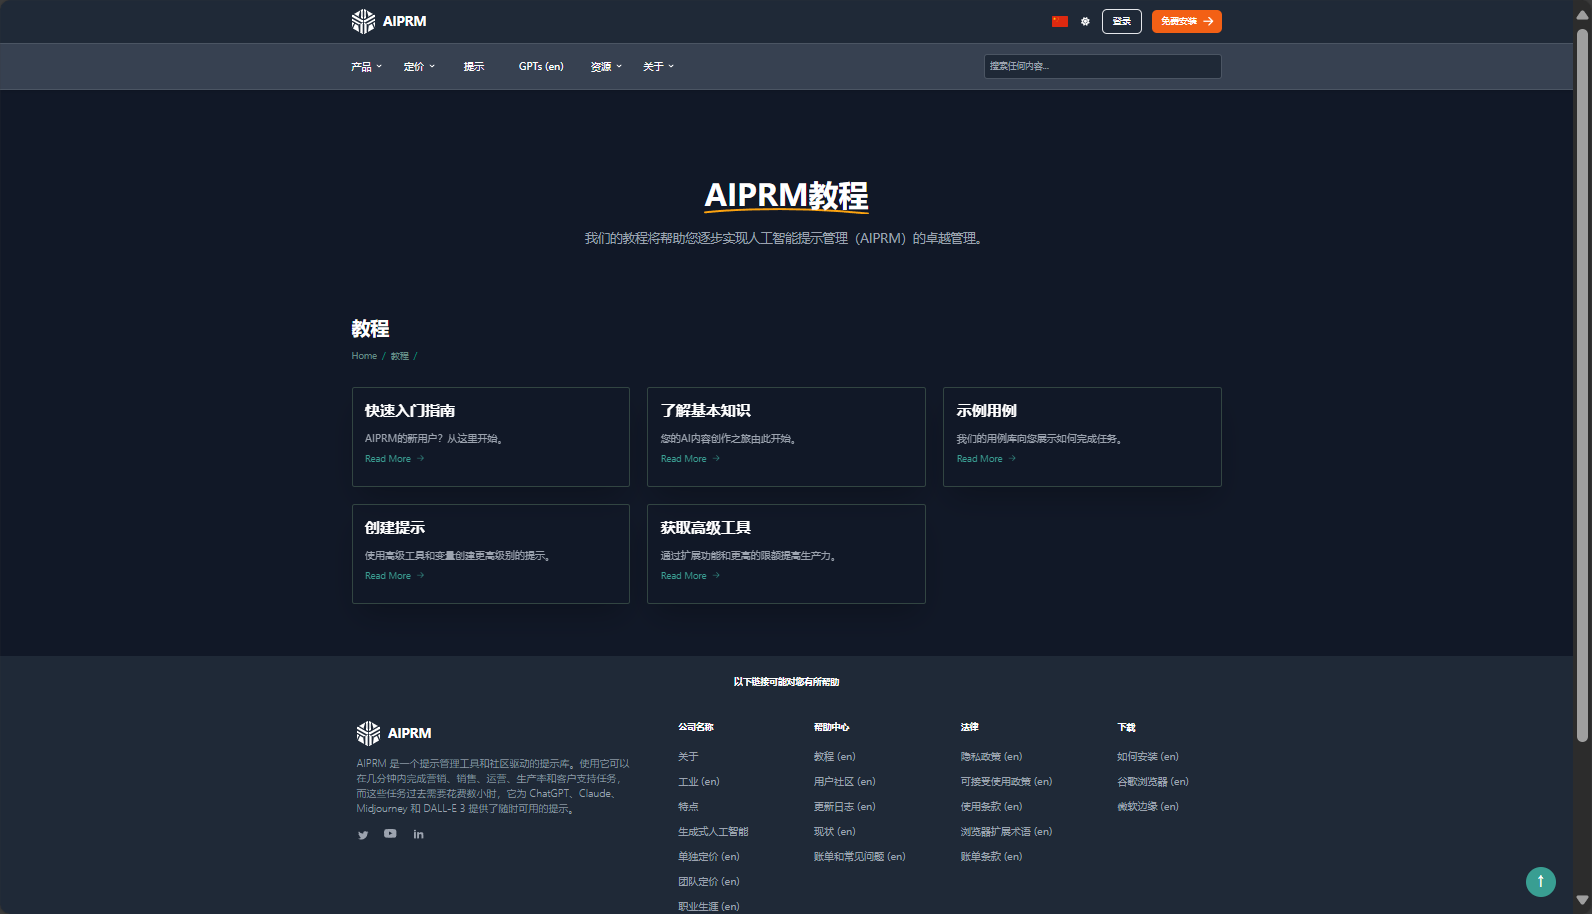The width and height of the screenshot is (1592, 914).
Task: Click the 生成式人工智能 footer link
Action: 713,832
